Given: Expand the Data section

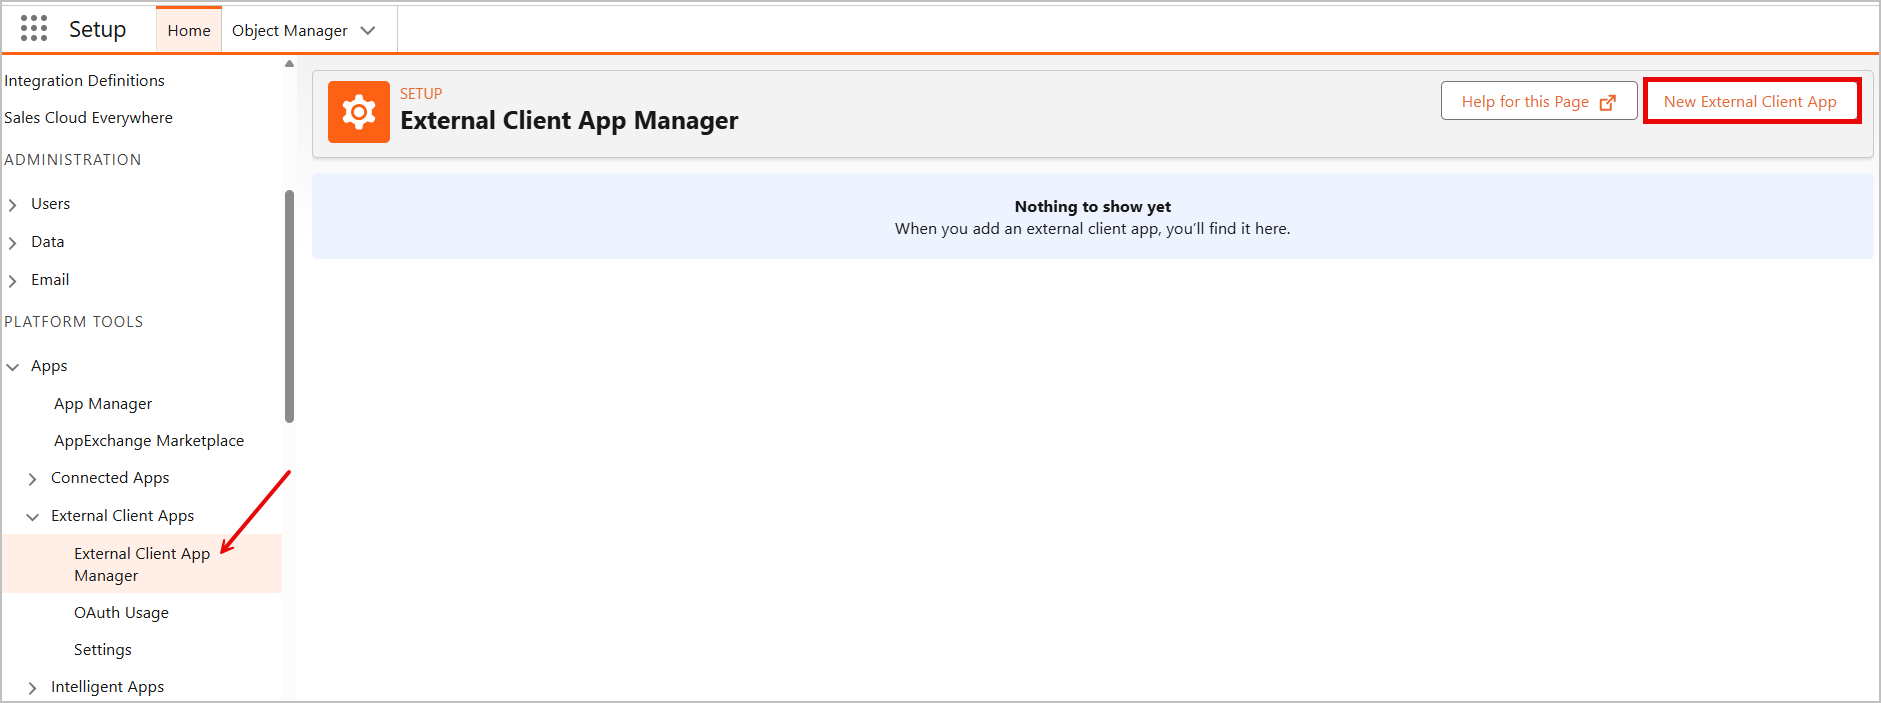Looking at the screenshot, I should click(13, 243).
